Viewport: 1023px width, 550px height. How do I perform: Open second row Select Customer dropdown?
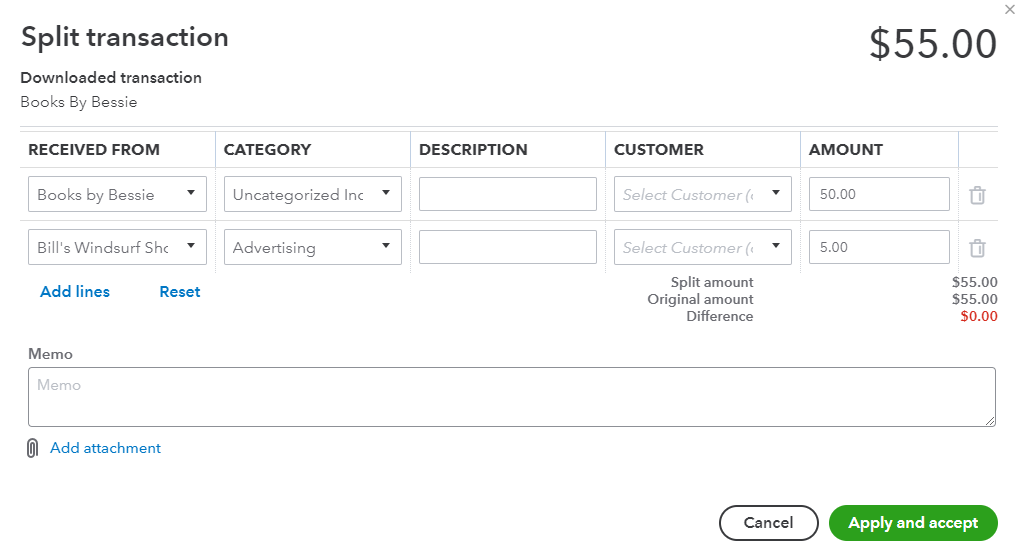pos(703,247)
